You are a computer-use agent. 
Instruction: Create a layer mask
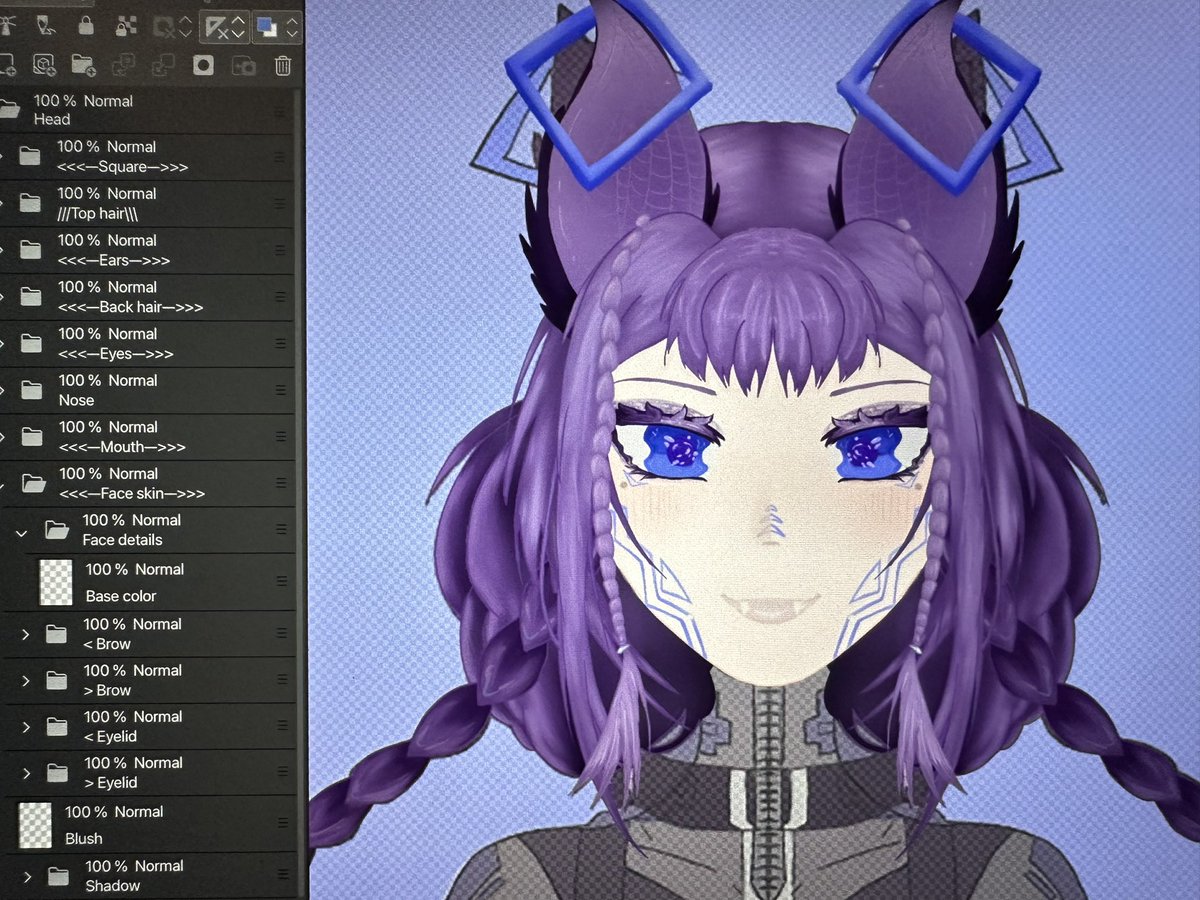(204, 64)
